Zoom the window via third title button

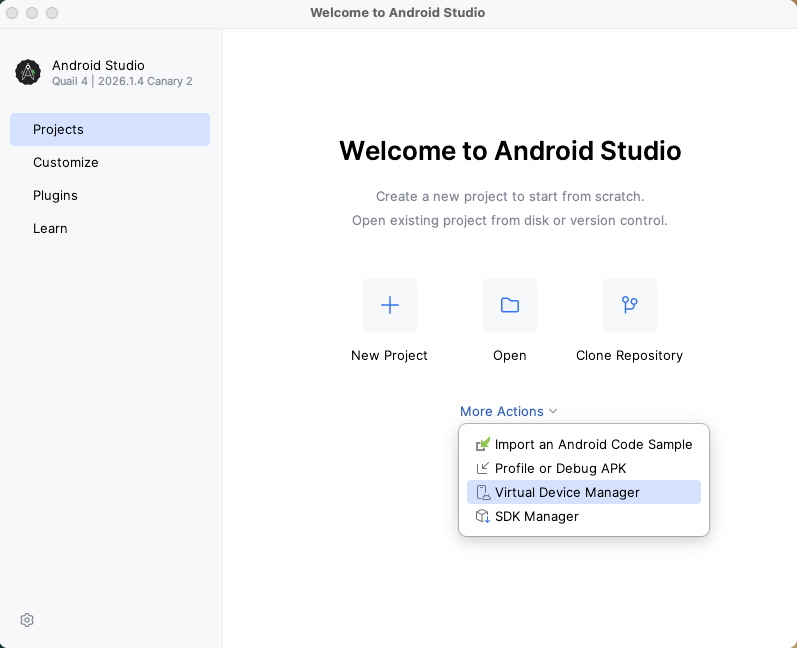click(52, 13)
